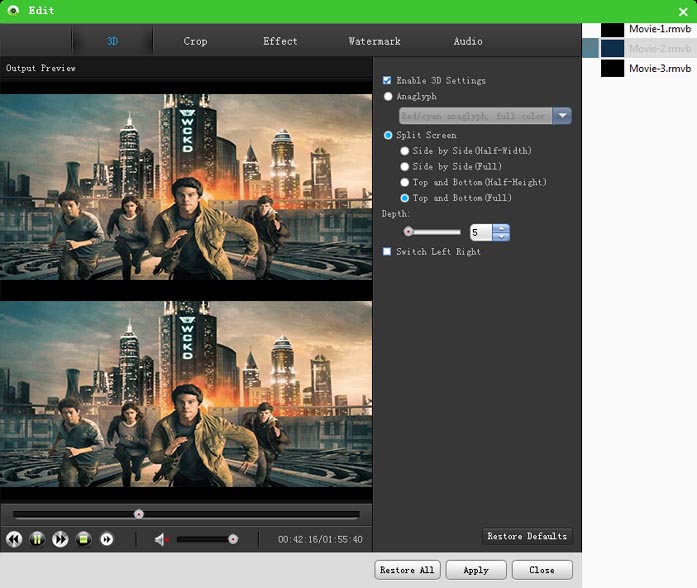Click the next frame step button
The image size is (697, 588).
107,539
